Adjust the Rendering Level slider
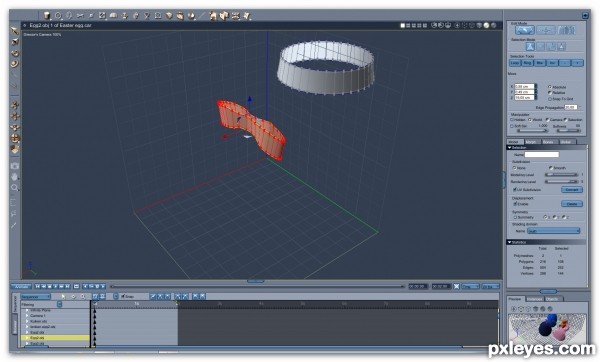This screenshot has width=600, height=362. point(562,181)
